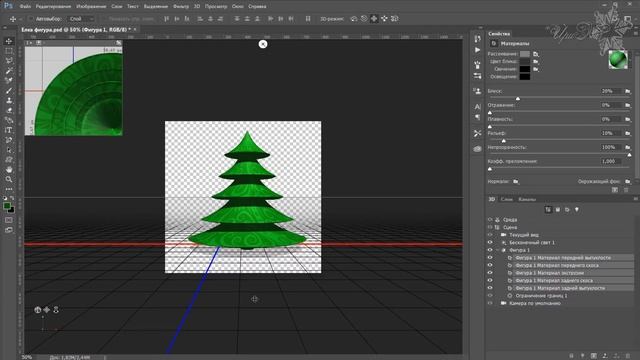Collapse Фигура 1 tree node
The width and height of the screenshot is (640, 360).
tap(498, 250)
